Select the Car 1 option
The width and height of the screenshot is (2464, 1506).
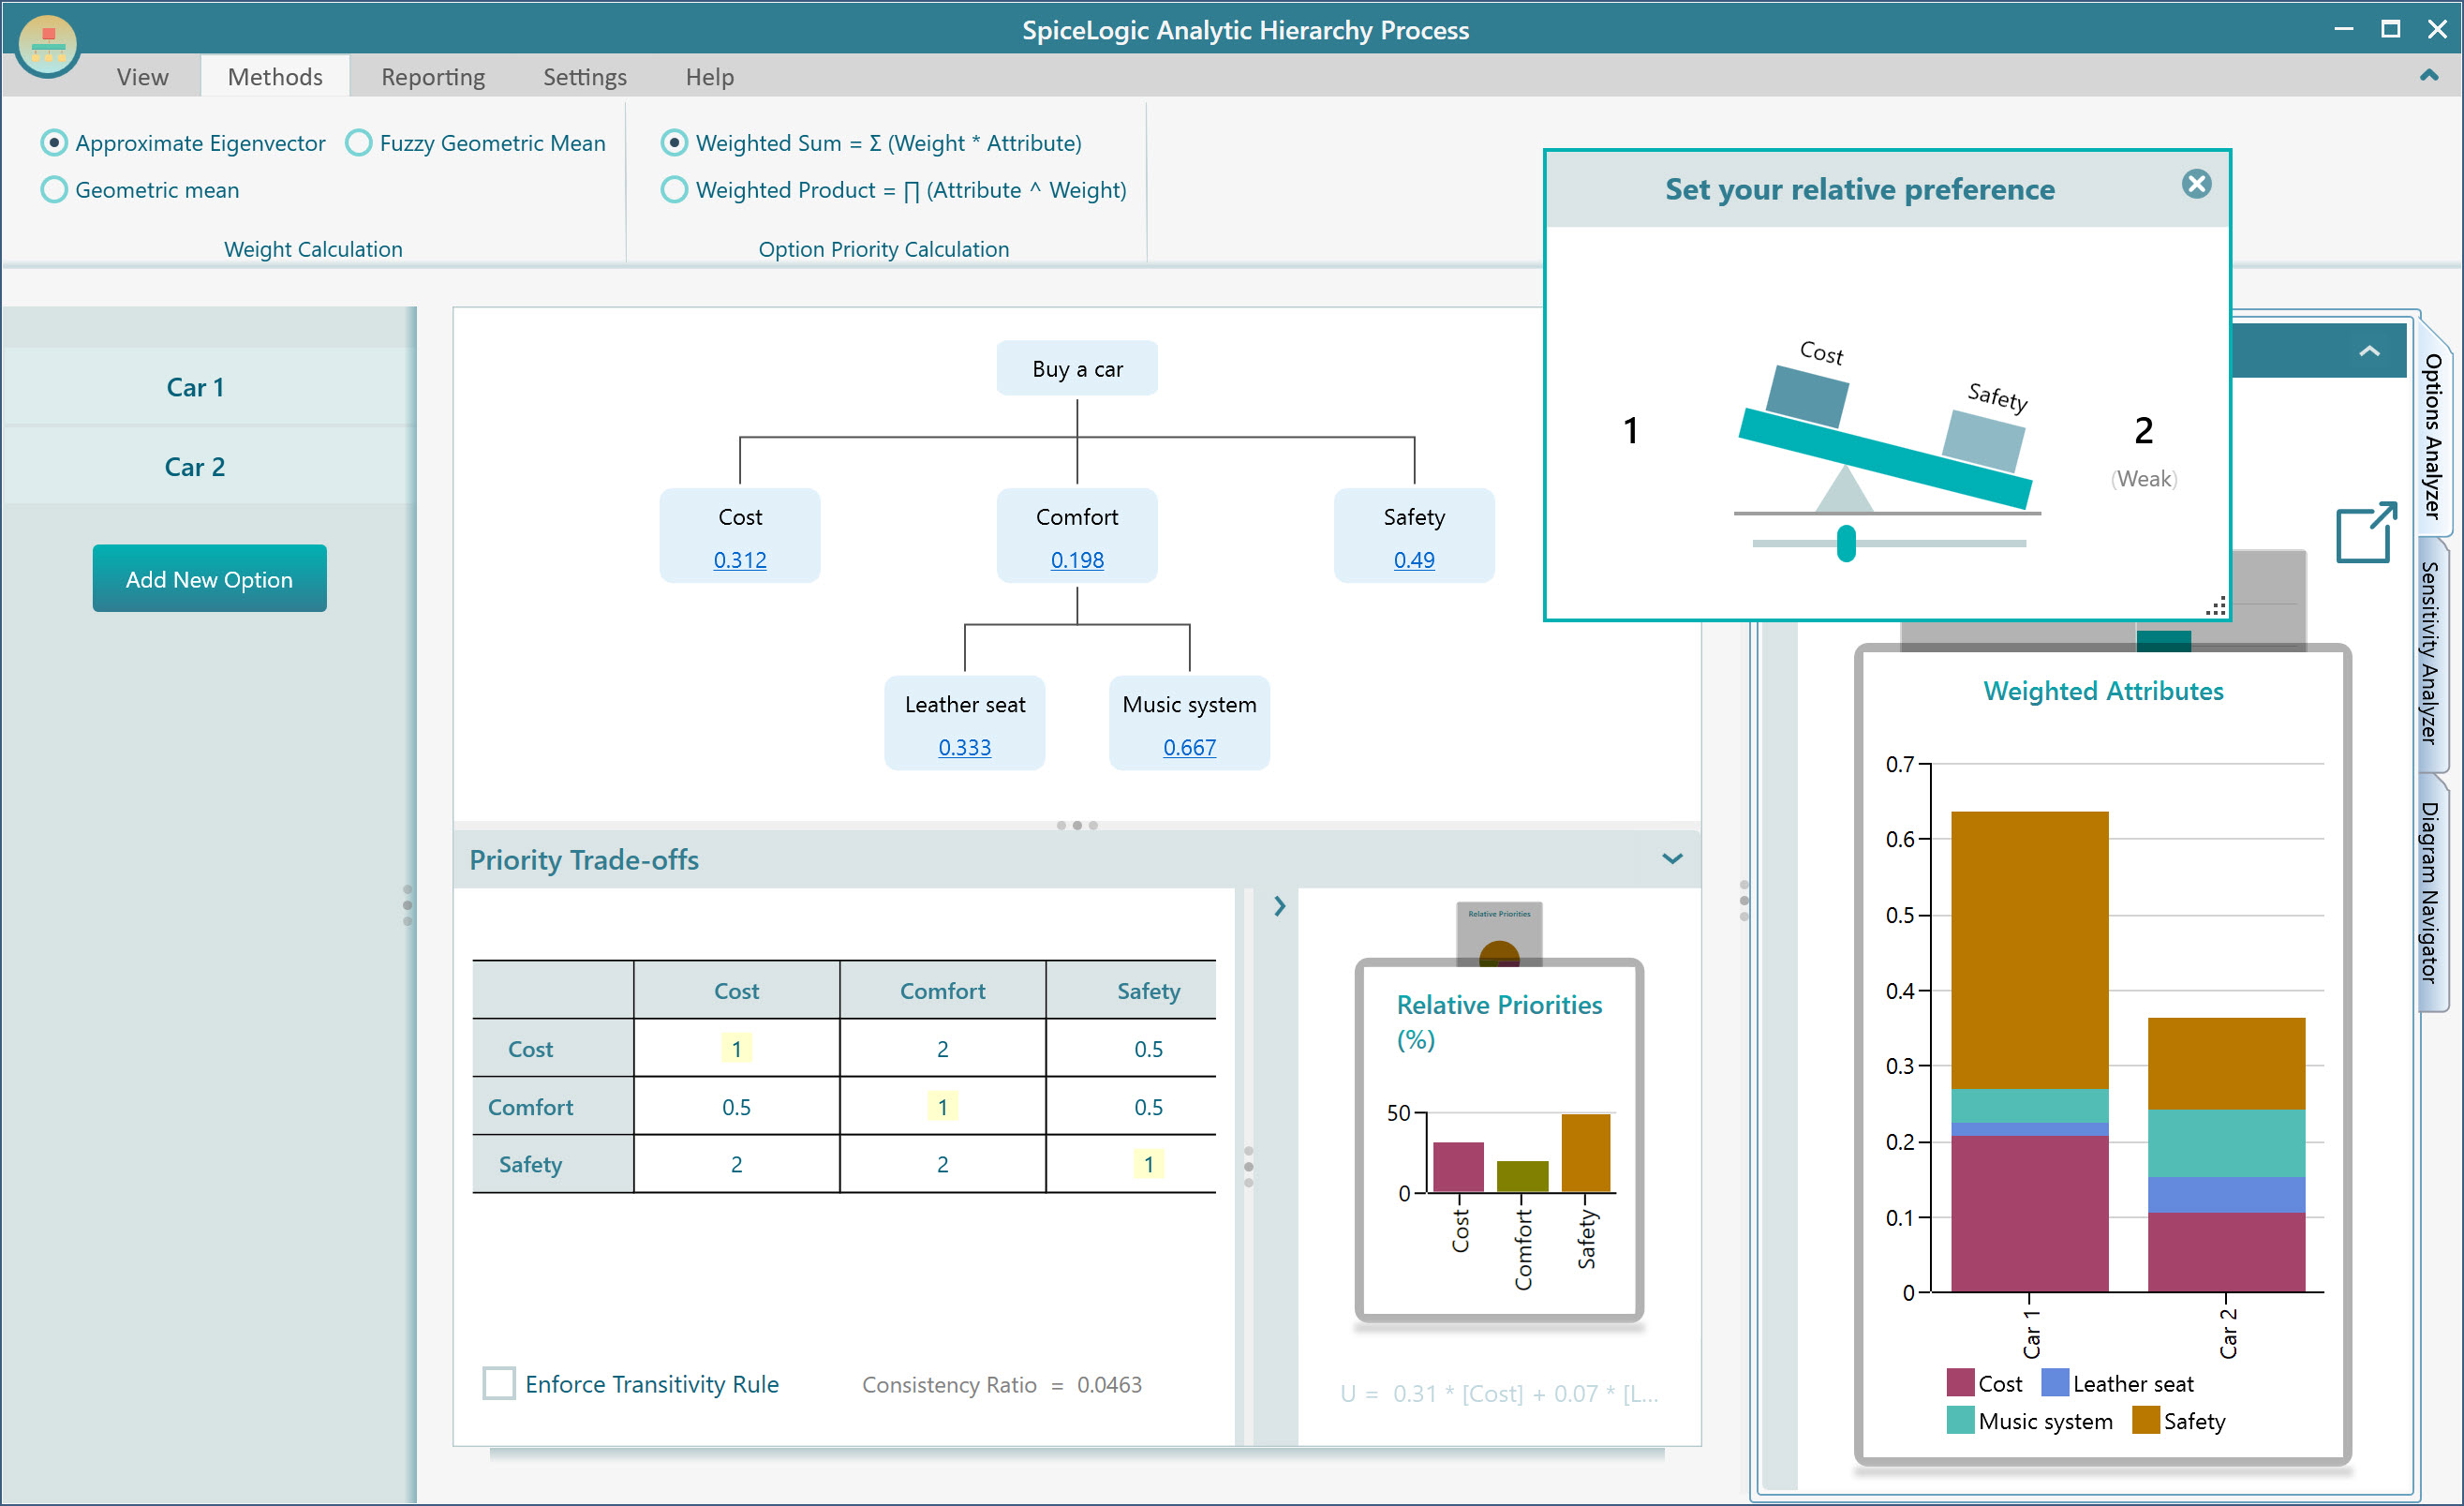pos(195,387)
